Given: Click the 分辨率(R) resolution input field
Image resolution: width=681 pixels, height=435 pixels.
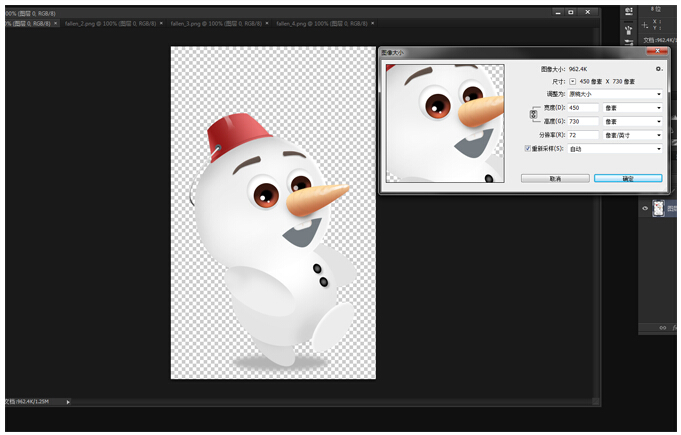Looking at the screenshot, I should point(583,135).
